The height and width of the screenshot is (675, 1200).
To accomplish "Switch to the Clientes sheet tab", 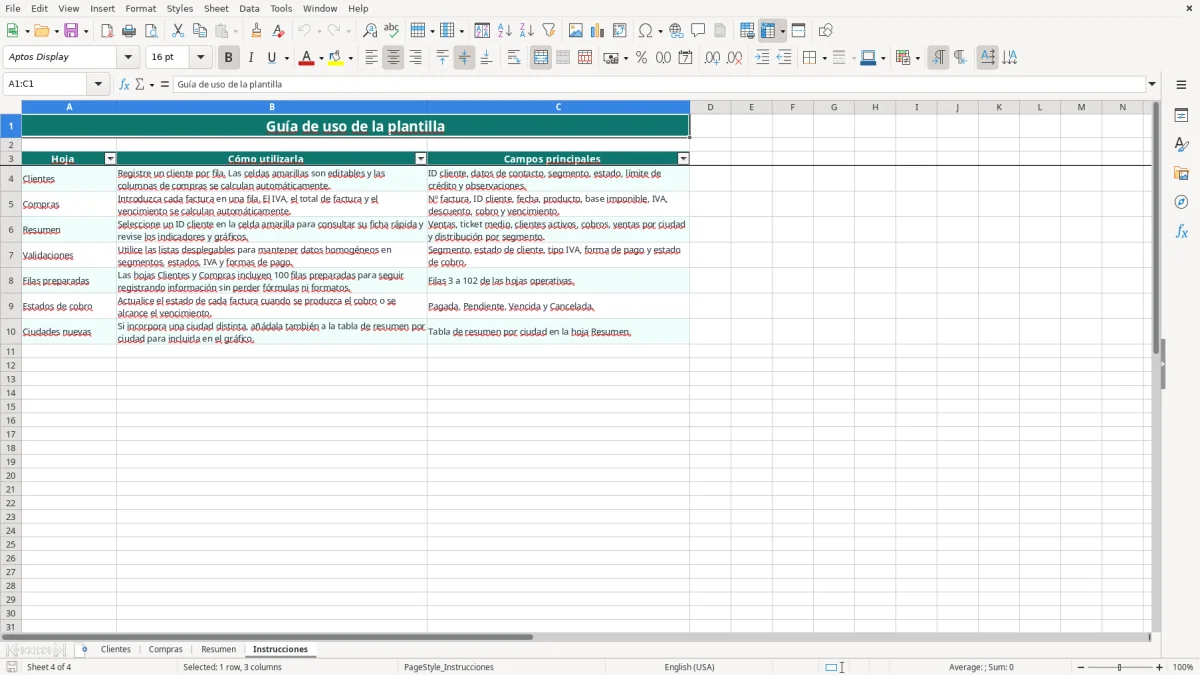I will click(x=116, y=650).
